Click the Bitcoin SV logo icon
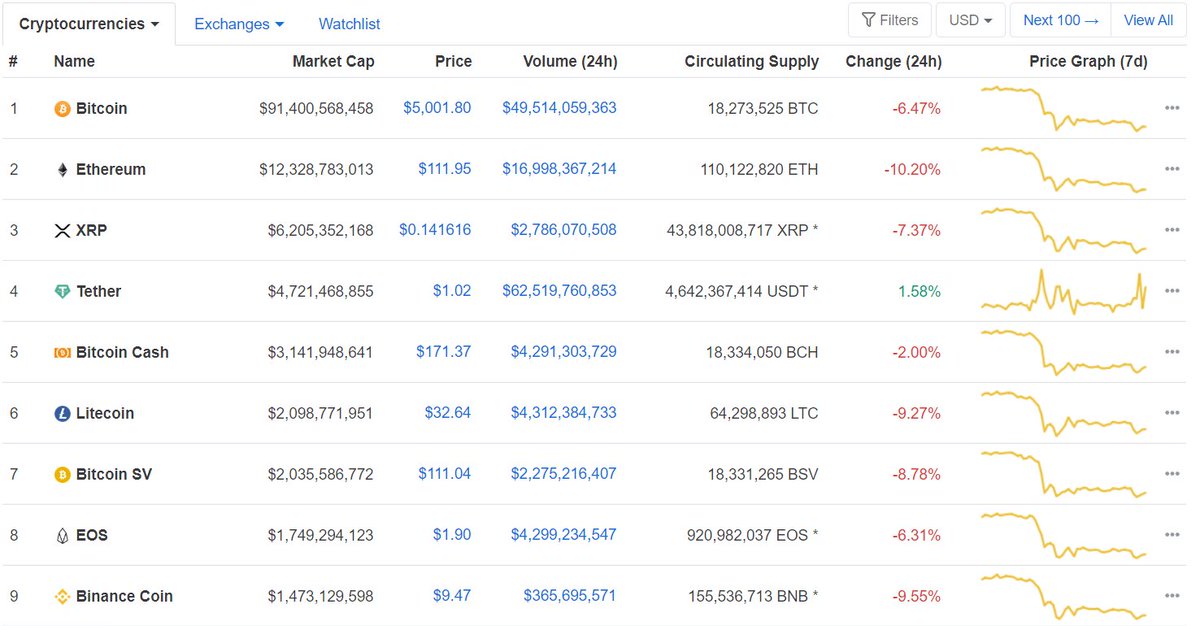This screenshot has width=1200, height=626. (62, 475)
